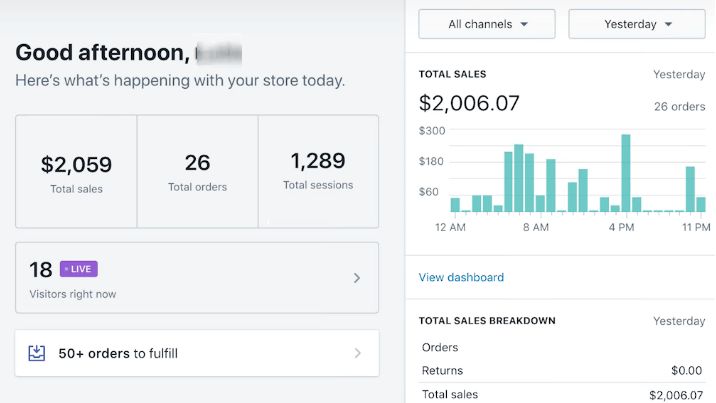The width and height of the screenshot is (716, 403).
Task: Click the TOTAL SALES BREAKDOWN heading
Action: [487, 320]
